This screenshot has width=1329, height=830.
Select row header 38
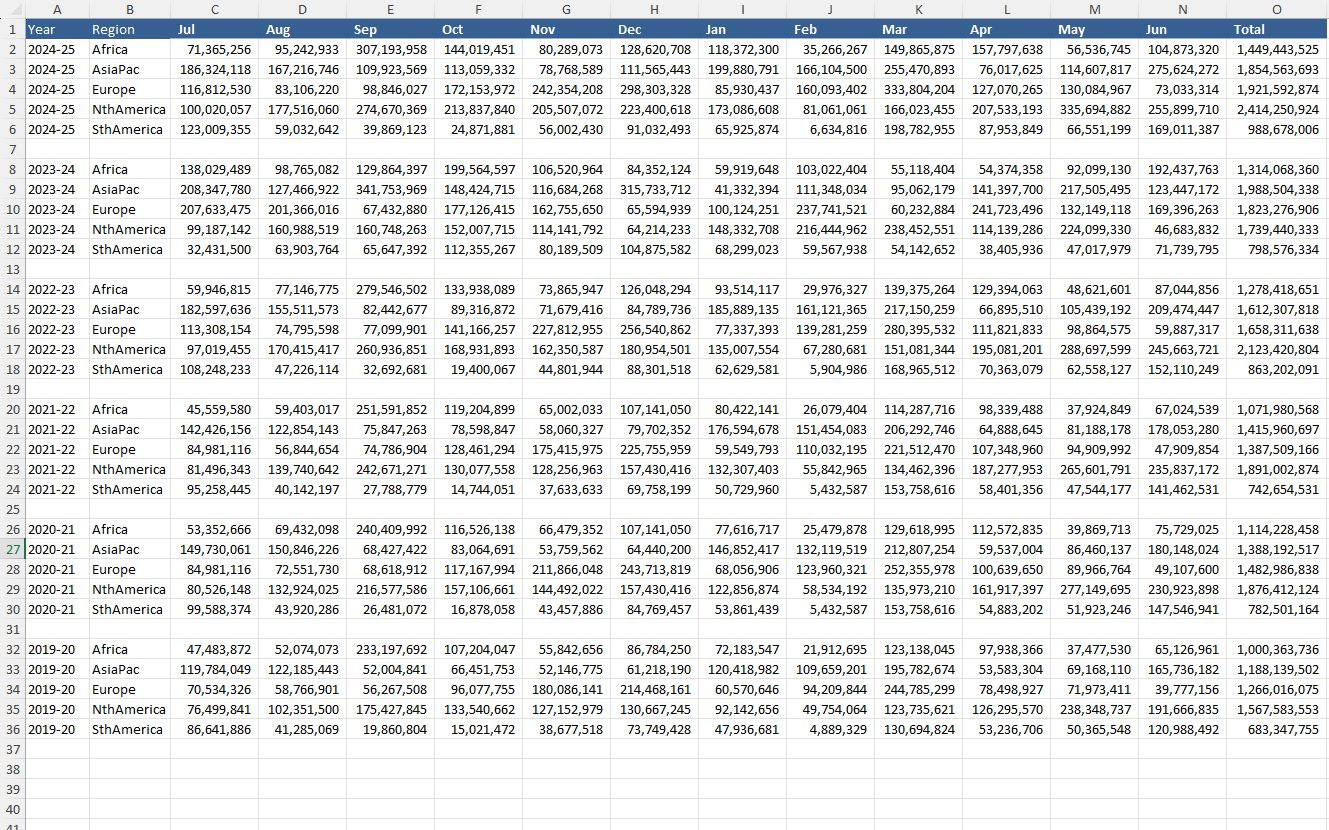point(12,769)
